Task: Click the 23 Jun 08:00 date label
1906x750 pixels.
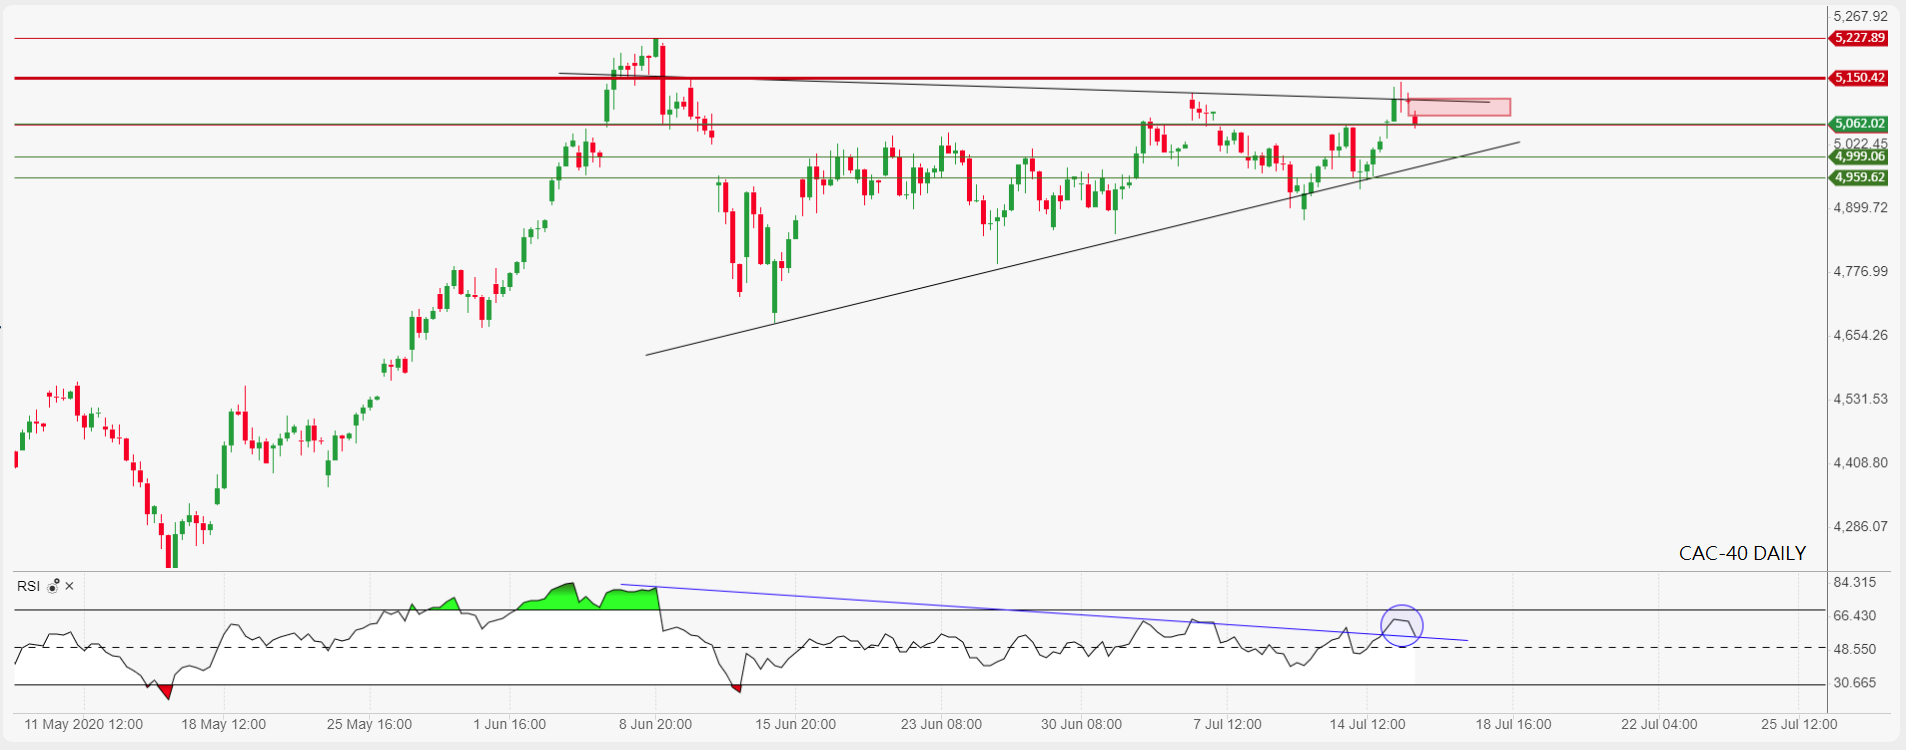Action: coord(941,724)
